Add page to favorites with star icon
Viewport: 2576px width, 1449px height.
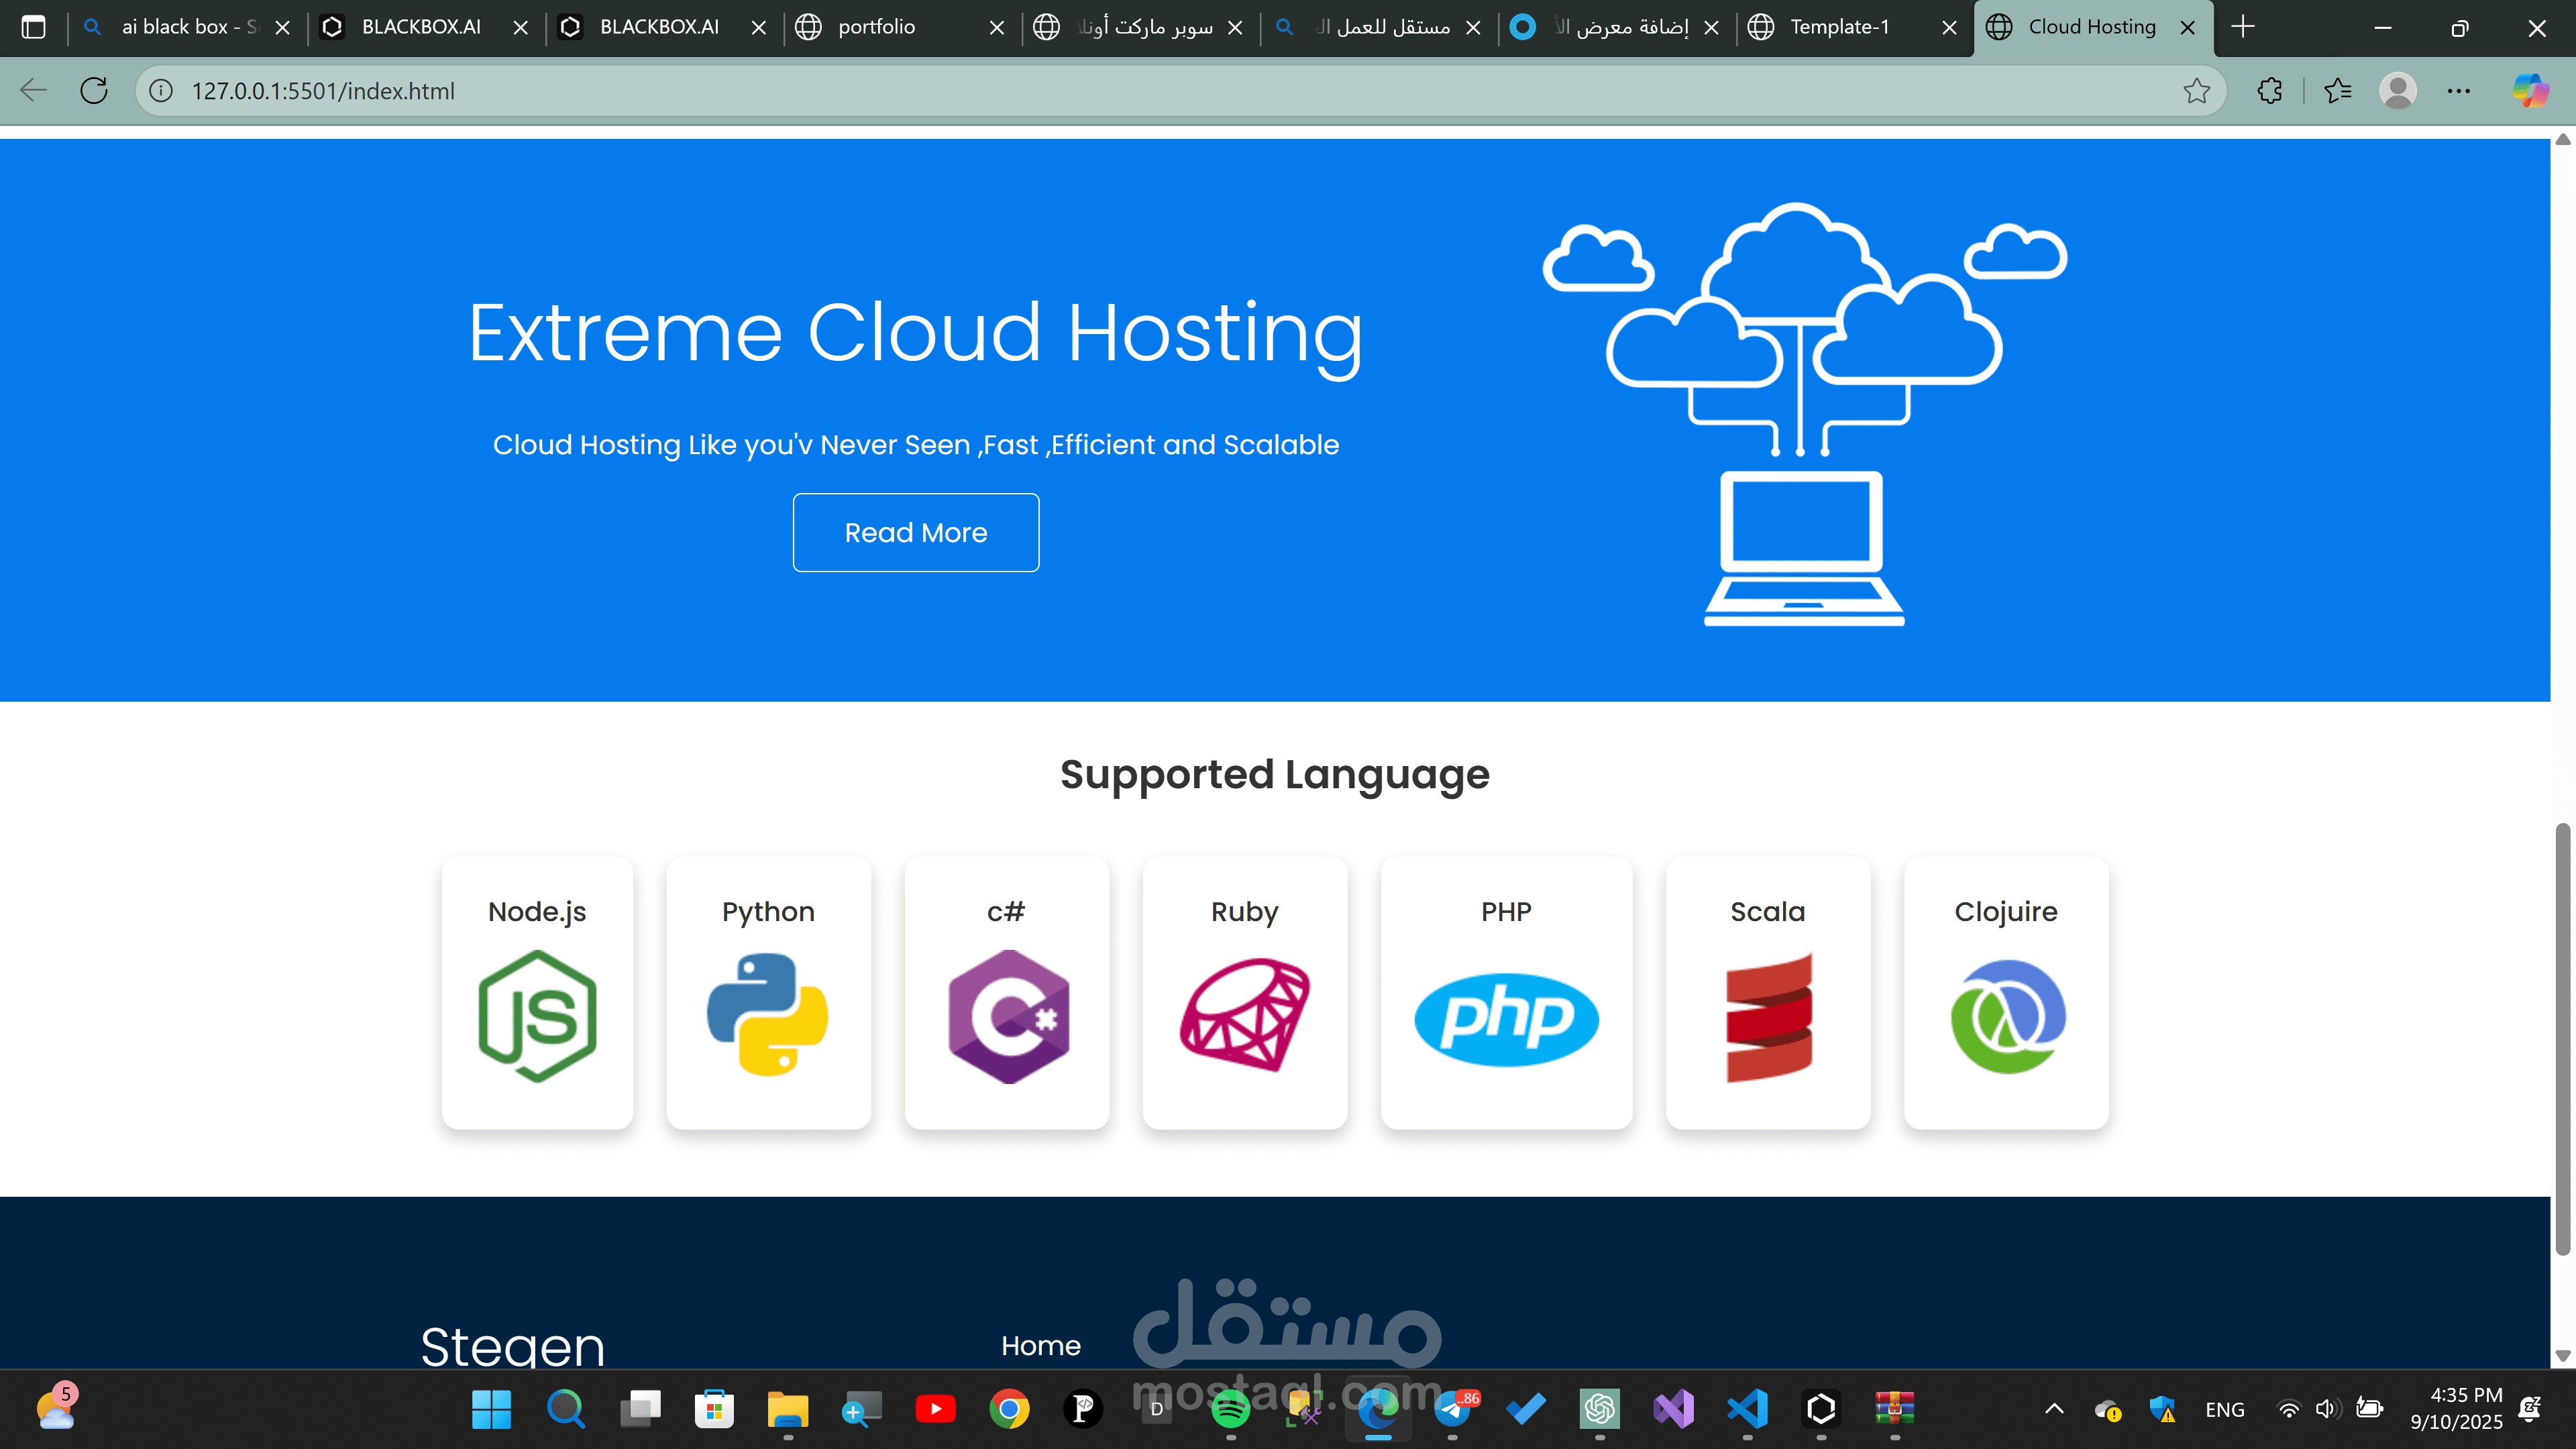[x=2196, y=91]
